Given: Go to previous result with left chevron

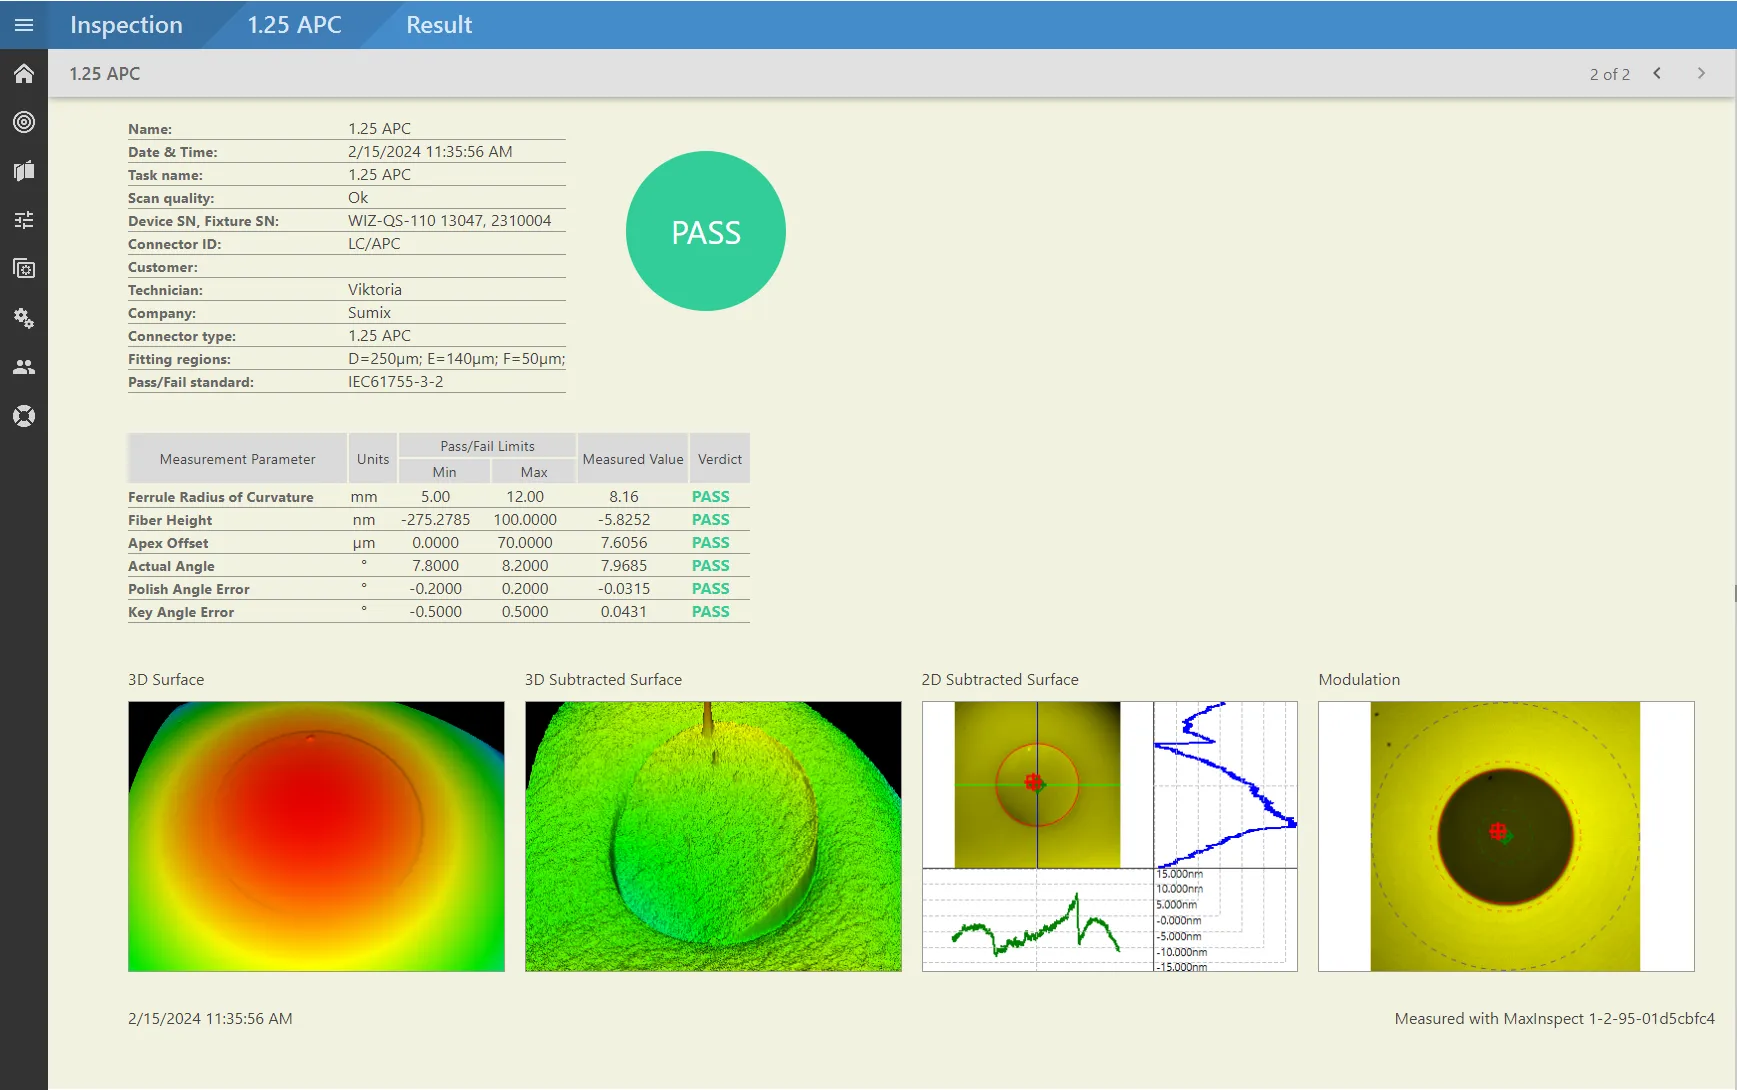Looking at the screenshot, I should point(1657,73).
